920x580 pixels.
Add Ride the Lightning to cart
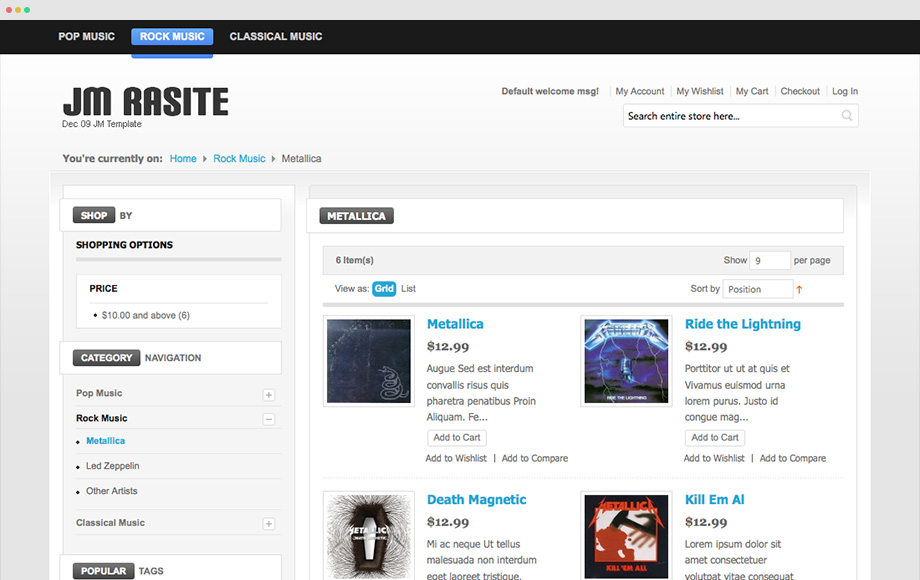click(715, 437)
